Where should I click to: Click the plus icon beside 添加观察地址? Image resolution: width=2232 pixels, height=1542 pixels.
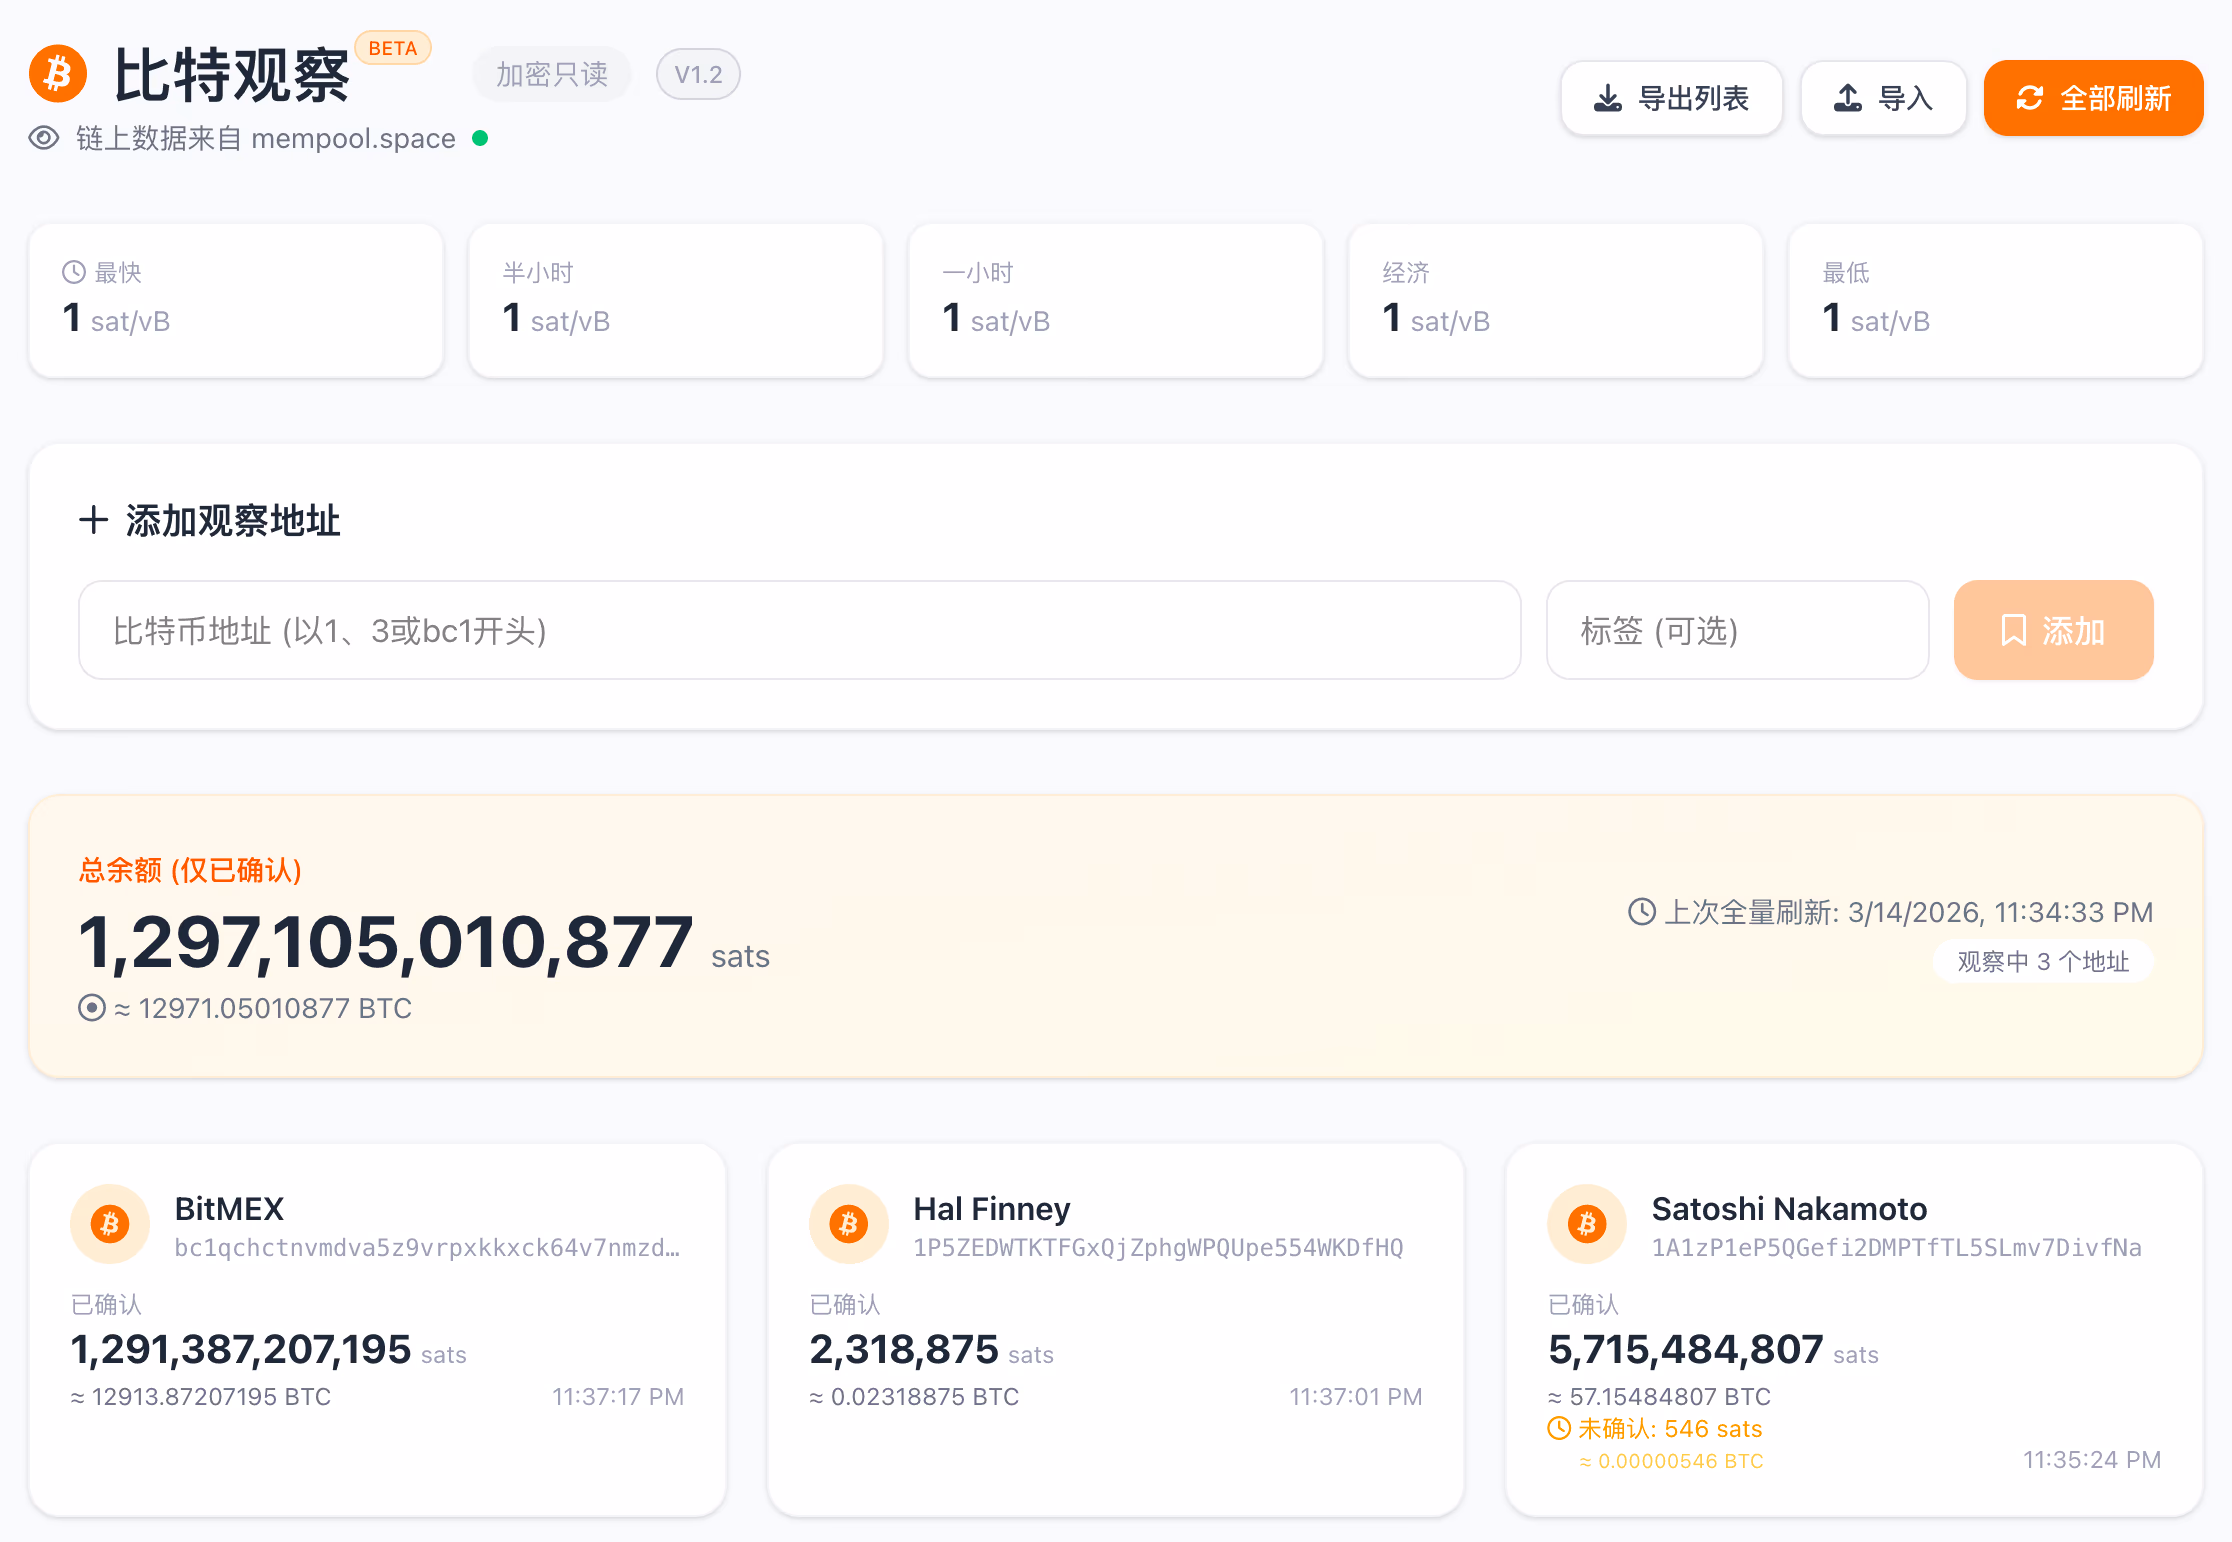click(x=93, y=520)
